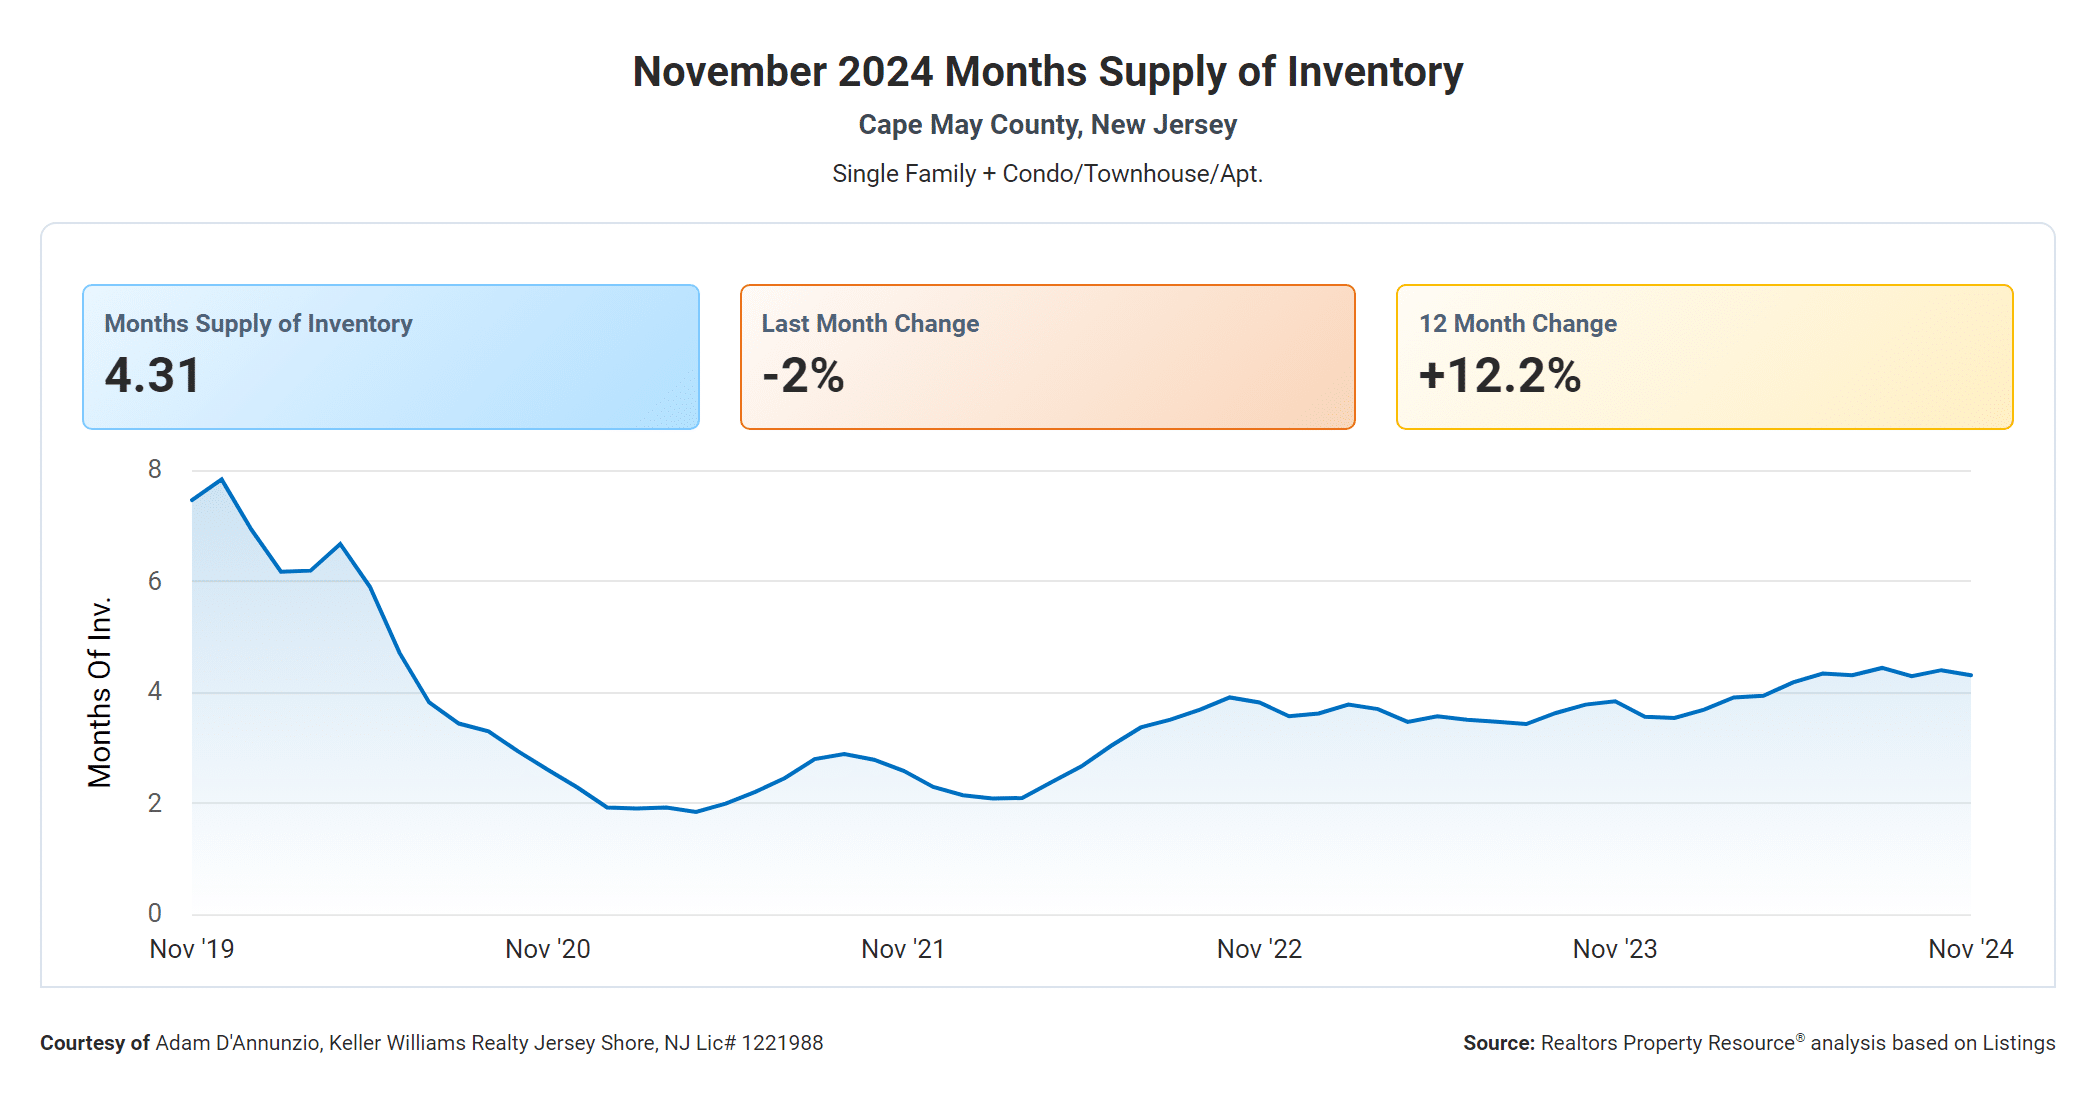
Task: Click the +12.2% change value
Action: [1499, 376]
